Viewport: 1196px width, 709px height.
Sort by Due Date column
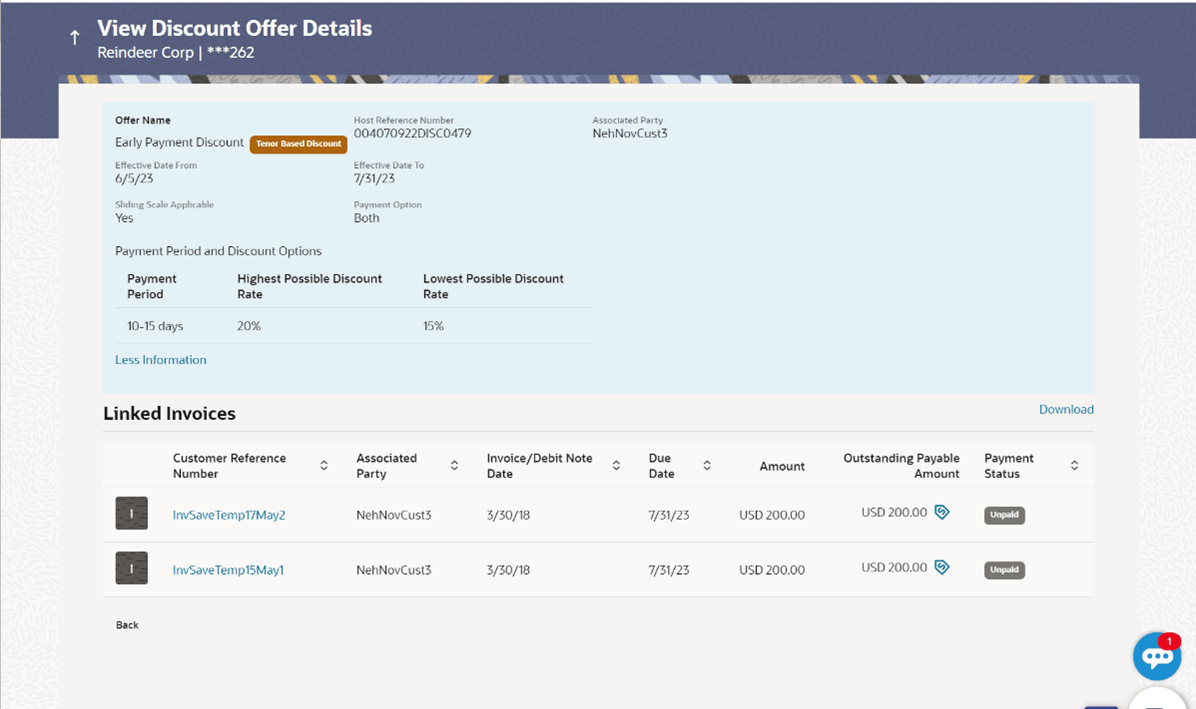pos(707,466)
